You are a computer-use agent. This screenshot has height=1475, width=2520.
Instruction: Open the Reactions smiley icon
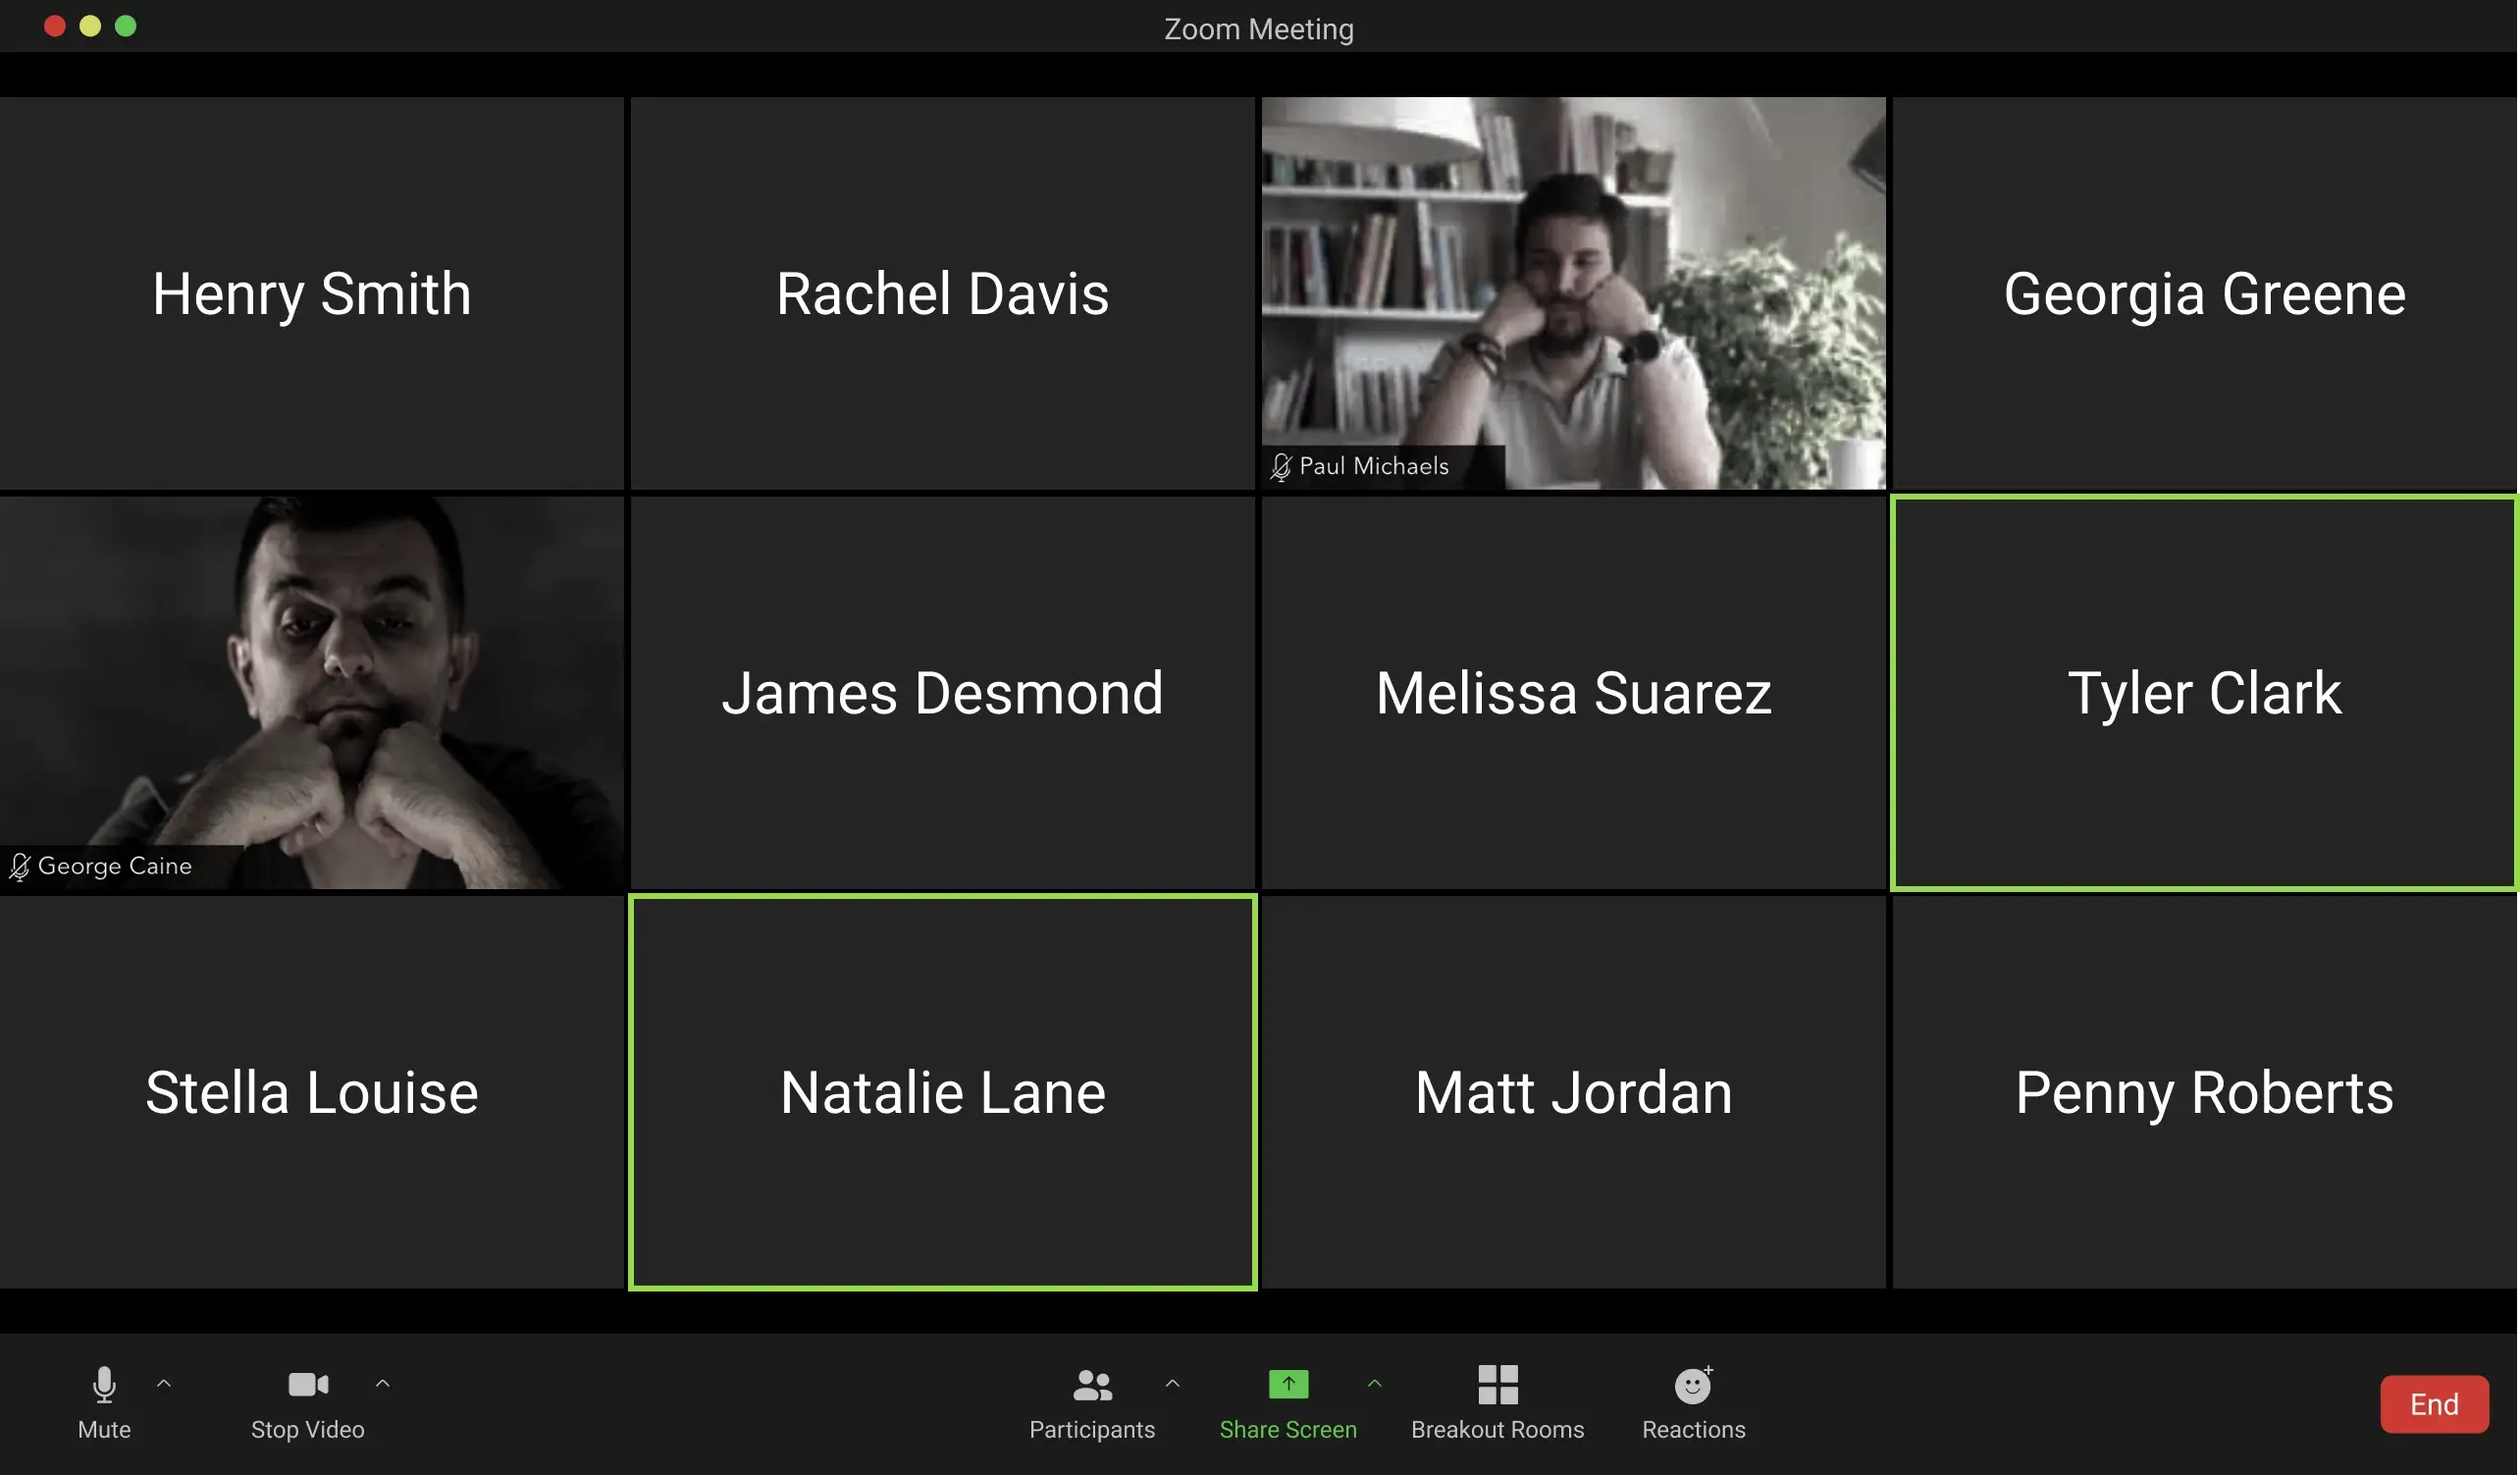tap(1693, 1385)
